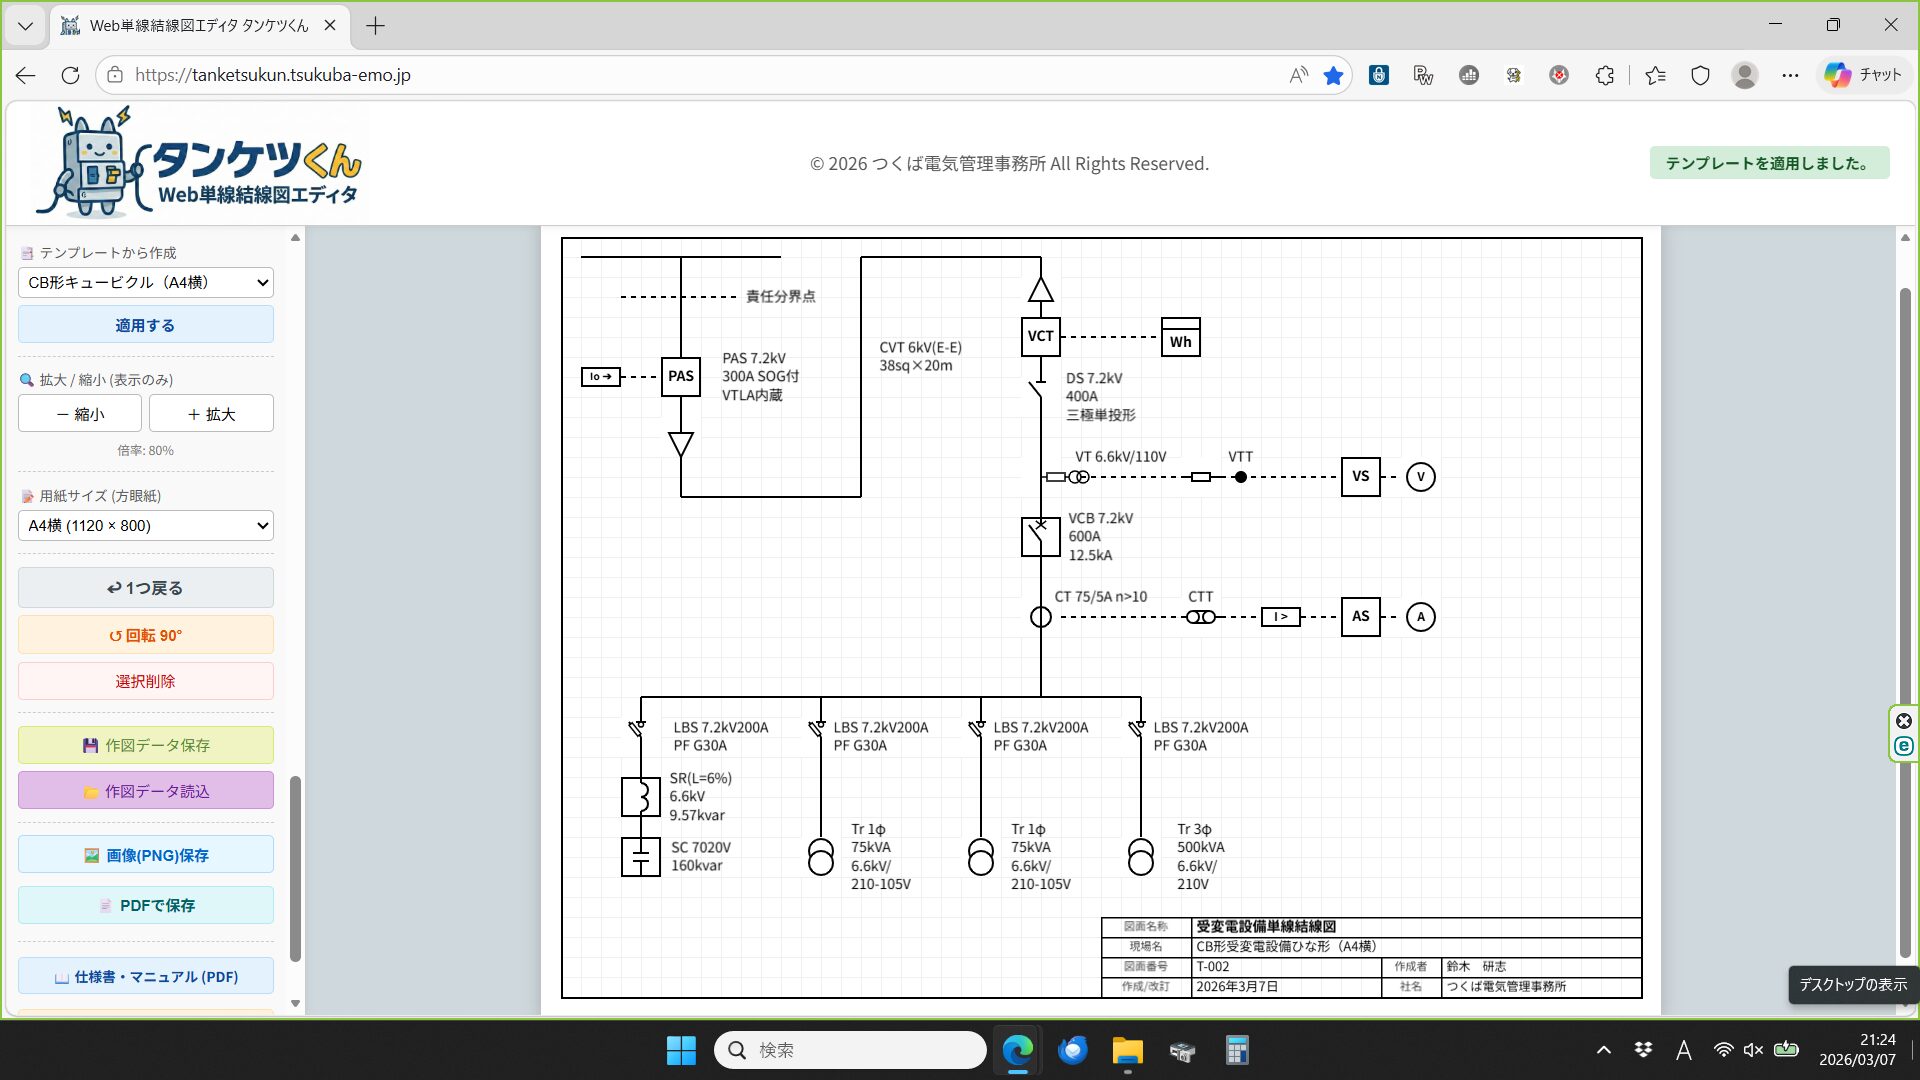The width and height of the screenshot is (1920, 1080).
Task: Click the left sidebar scrollbar thumb
Action: [295, 868]
